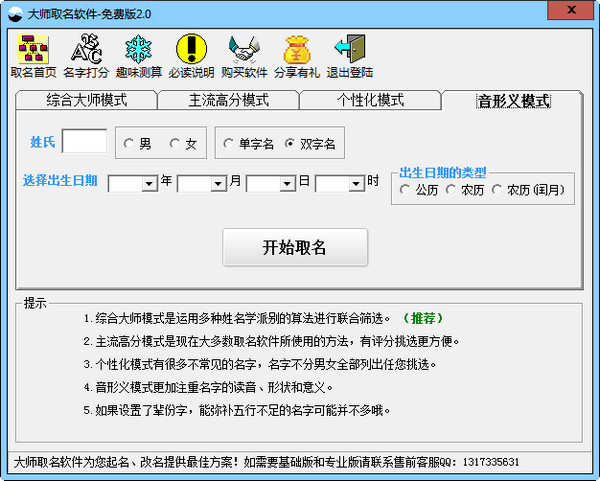Expand the 年 year dropdown
The image size is (600, 481).
148,184
